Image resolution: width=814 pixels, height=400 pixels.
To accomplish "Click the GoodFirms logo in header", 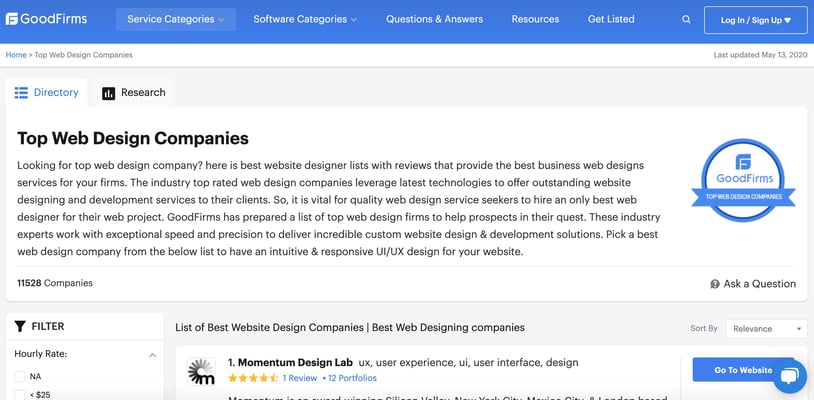I will (x=46, y=19).
